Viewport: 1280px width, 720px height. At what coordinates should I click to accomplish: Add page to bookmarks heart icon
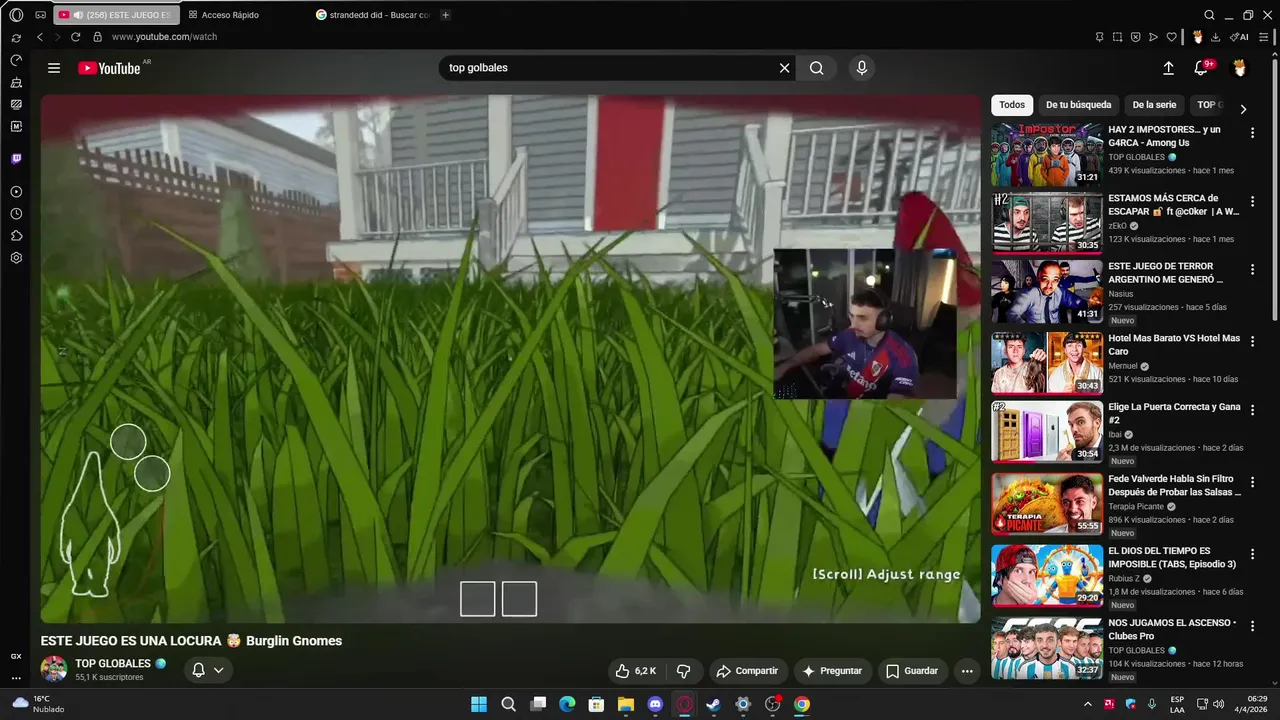1172,37
